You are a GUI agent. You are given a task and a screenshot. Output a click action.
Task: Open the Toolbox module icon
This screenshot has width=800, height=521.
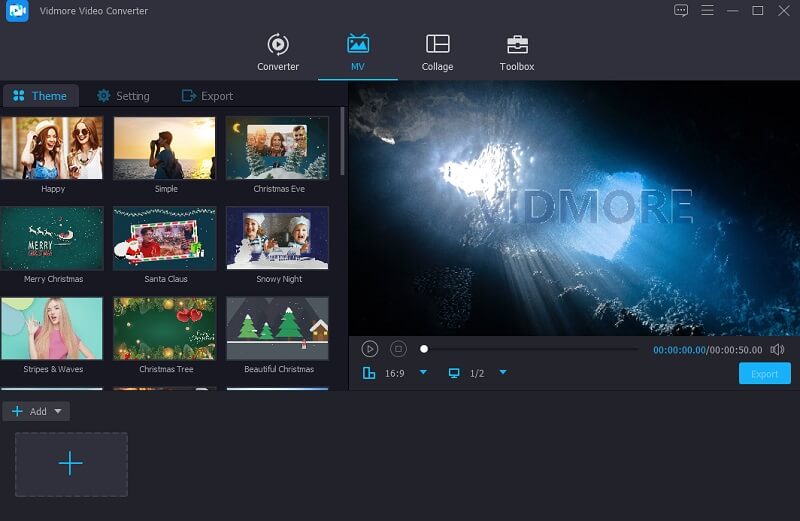pos(517,45)
